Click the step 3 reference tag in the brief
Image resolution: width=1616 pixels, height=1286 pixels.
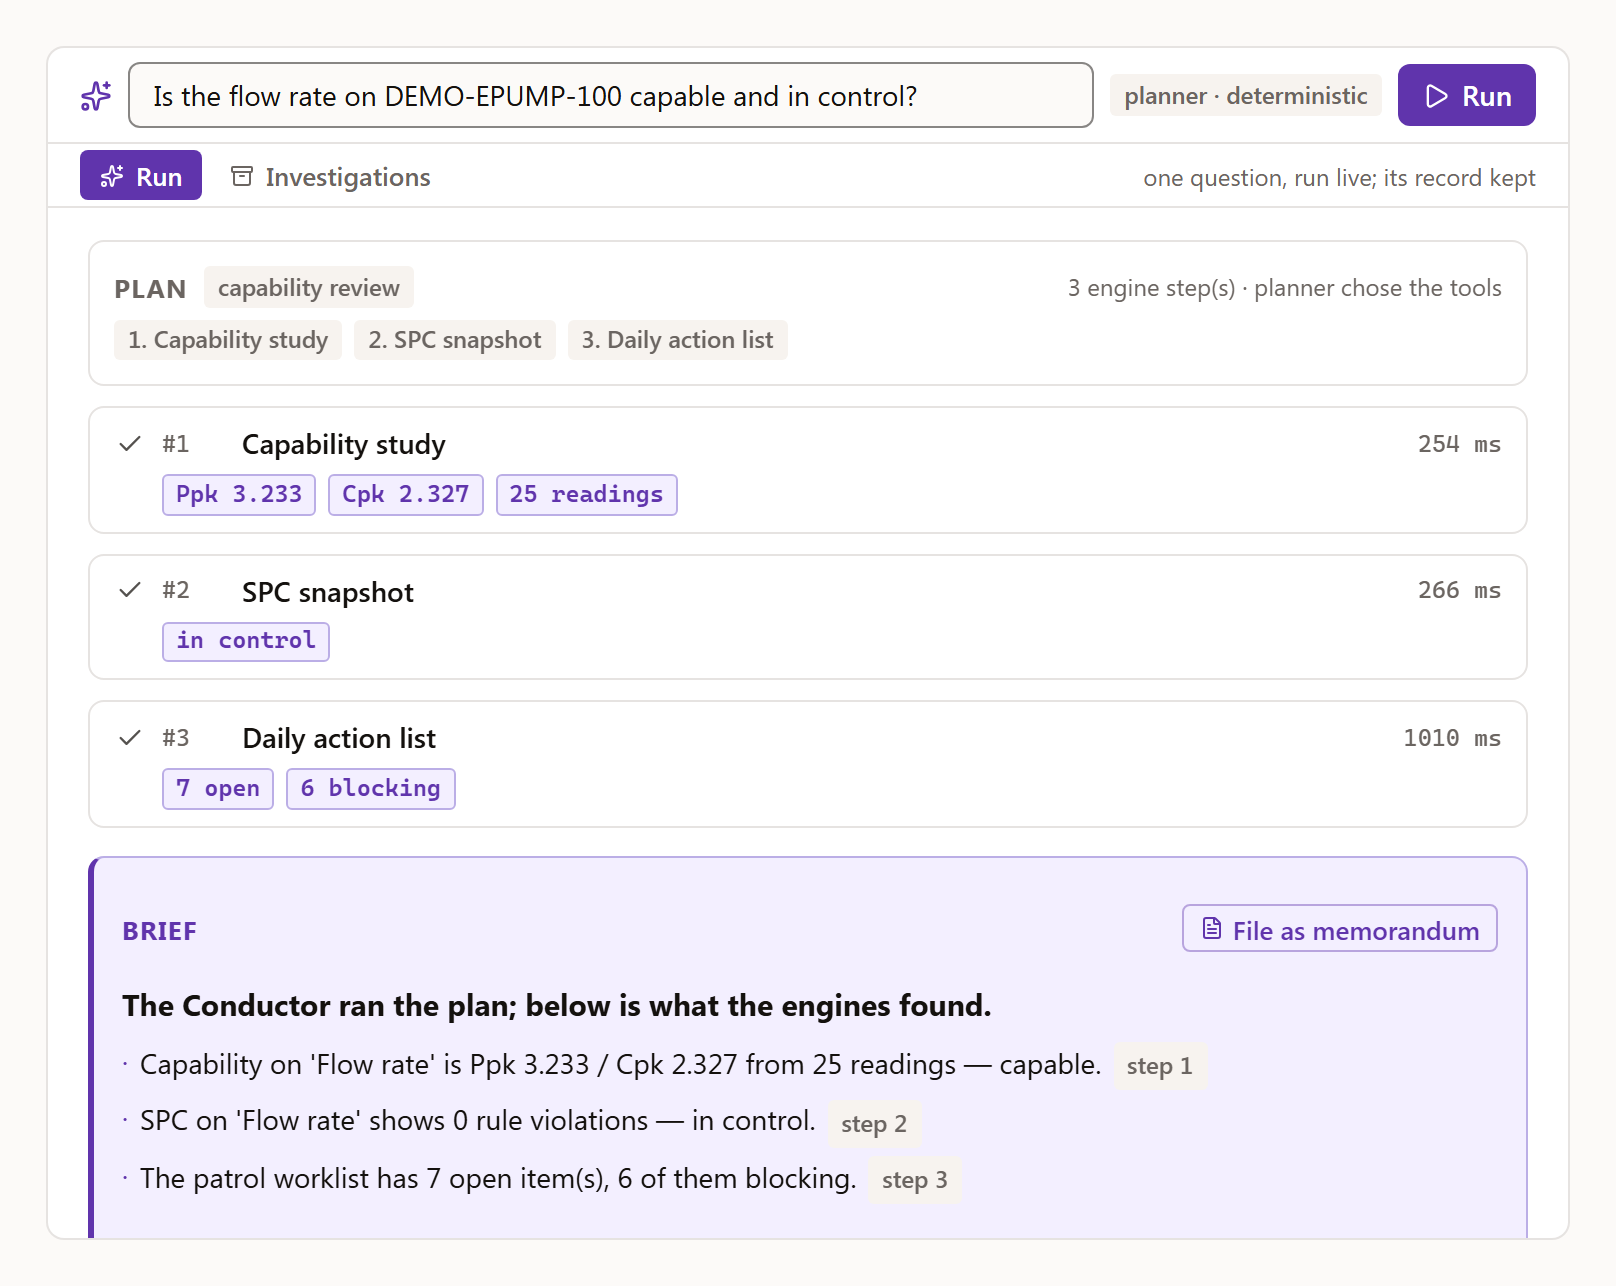pos(915,1180)
